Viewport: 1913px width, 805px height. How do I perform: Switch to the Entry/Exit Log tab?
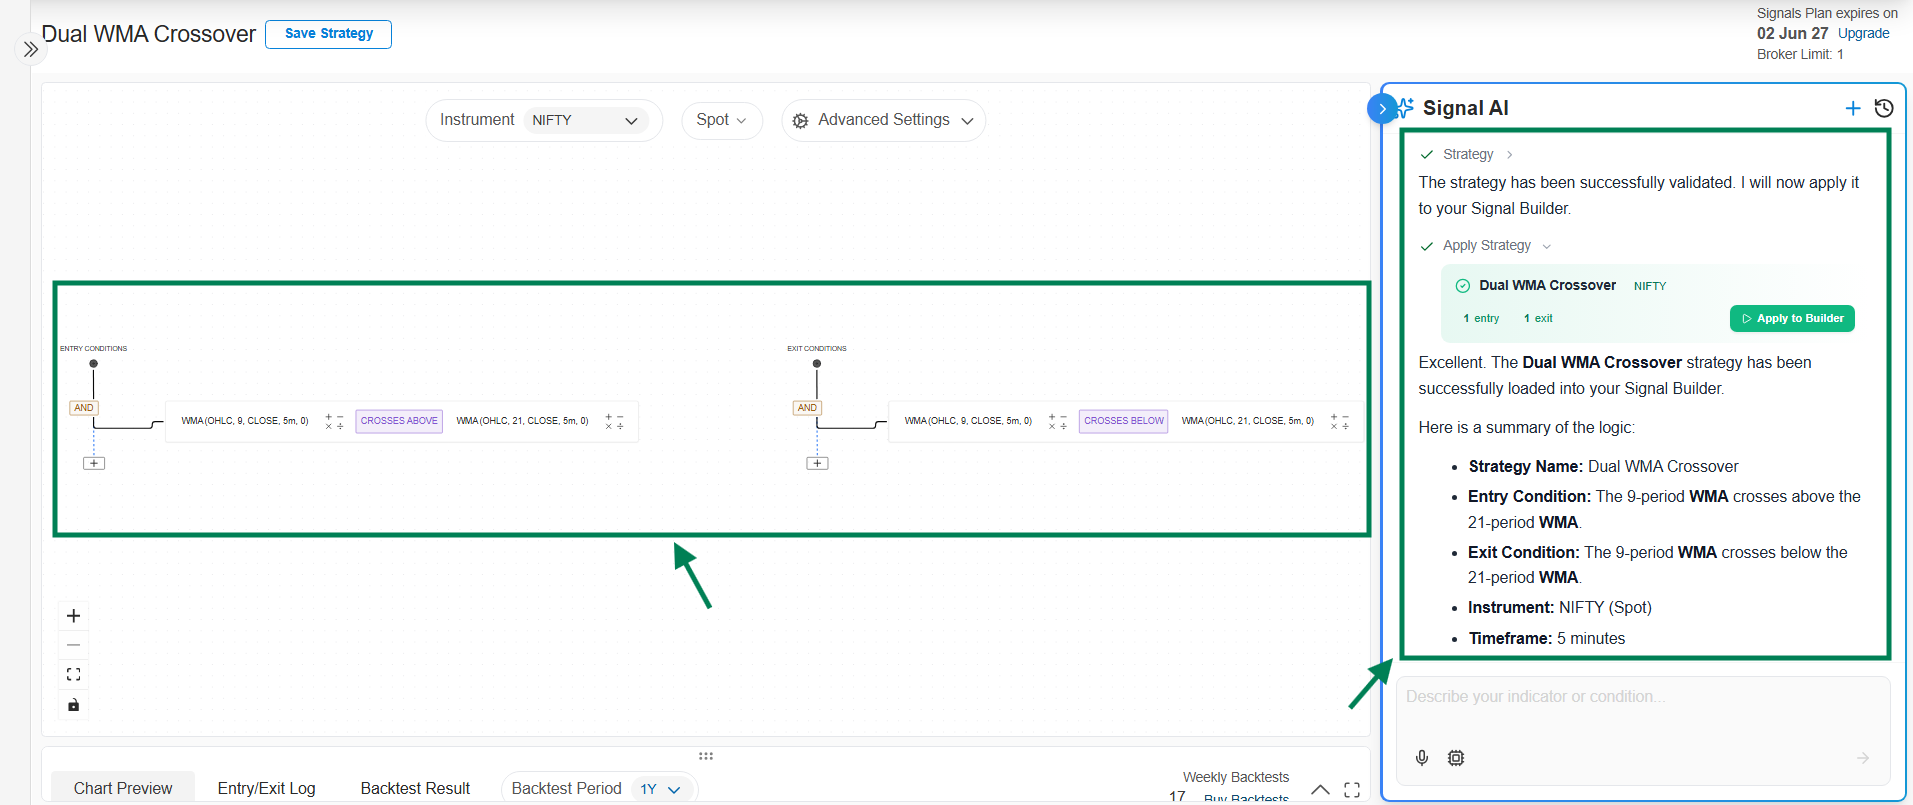[266, 788]
